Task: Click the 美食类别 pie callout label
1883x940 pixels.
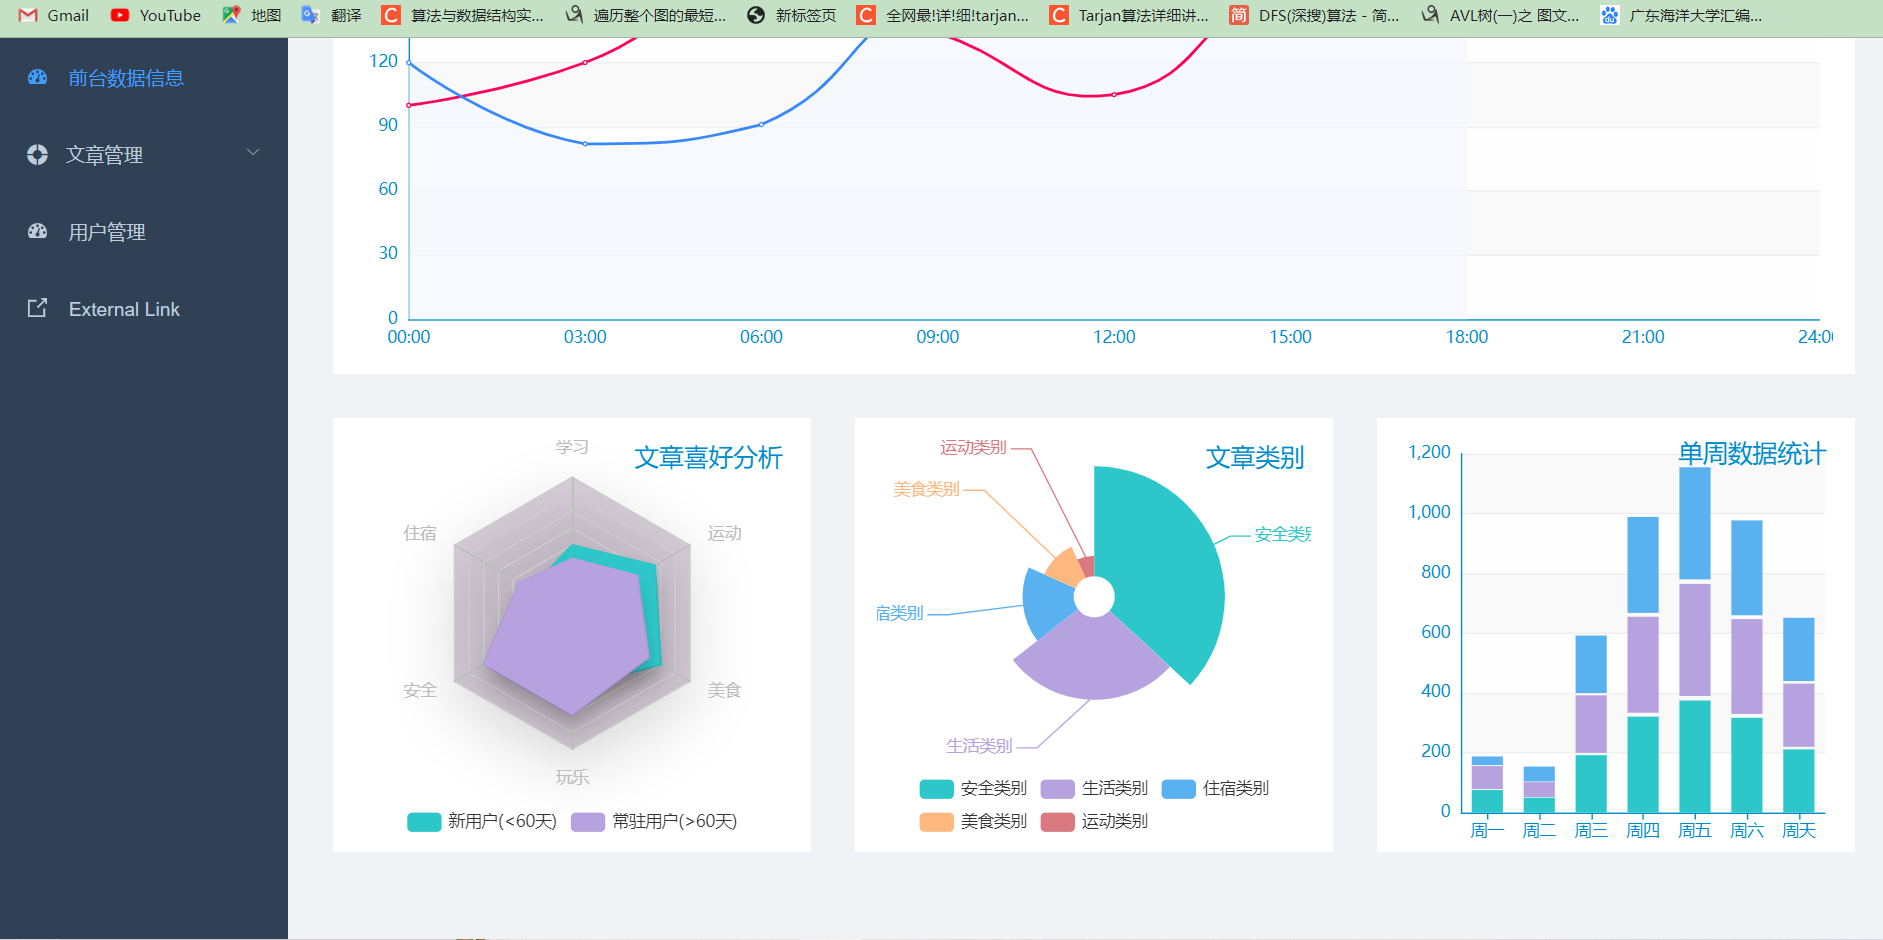Action: pyautogui.click(x=926, y=489)
